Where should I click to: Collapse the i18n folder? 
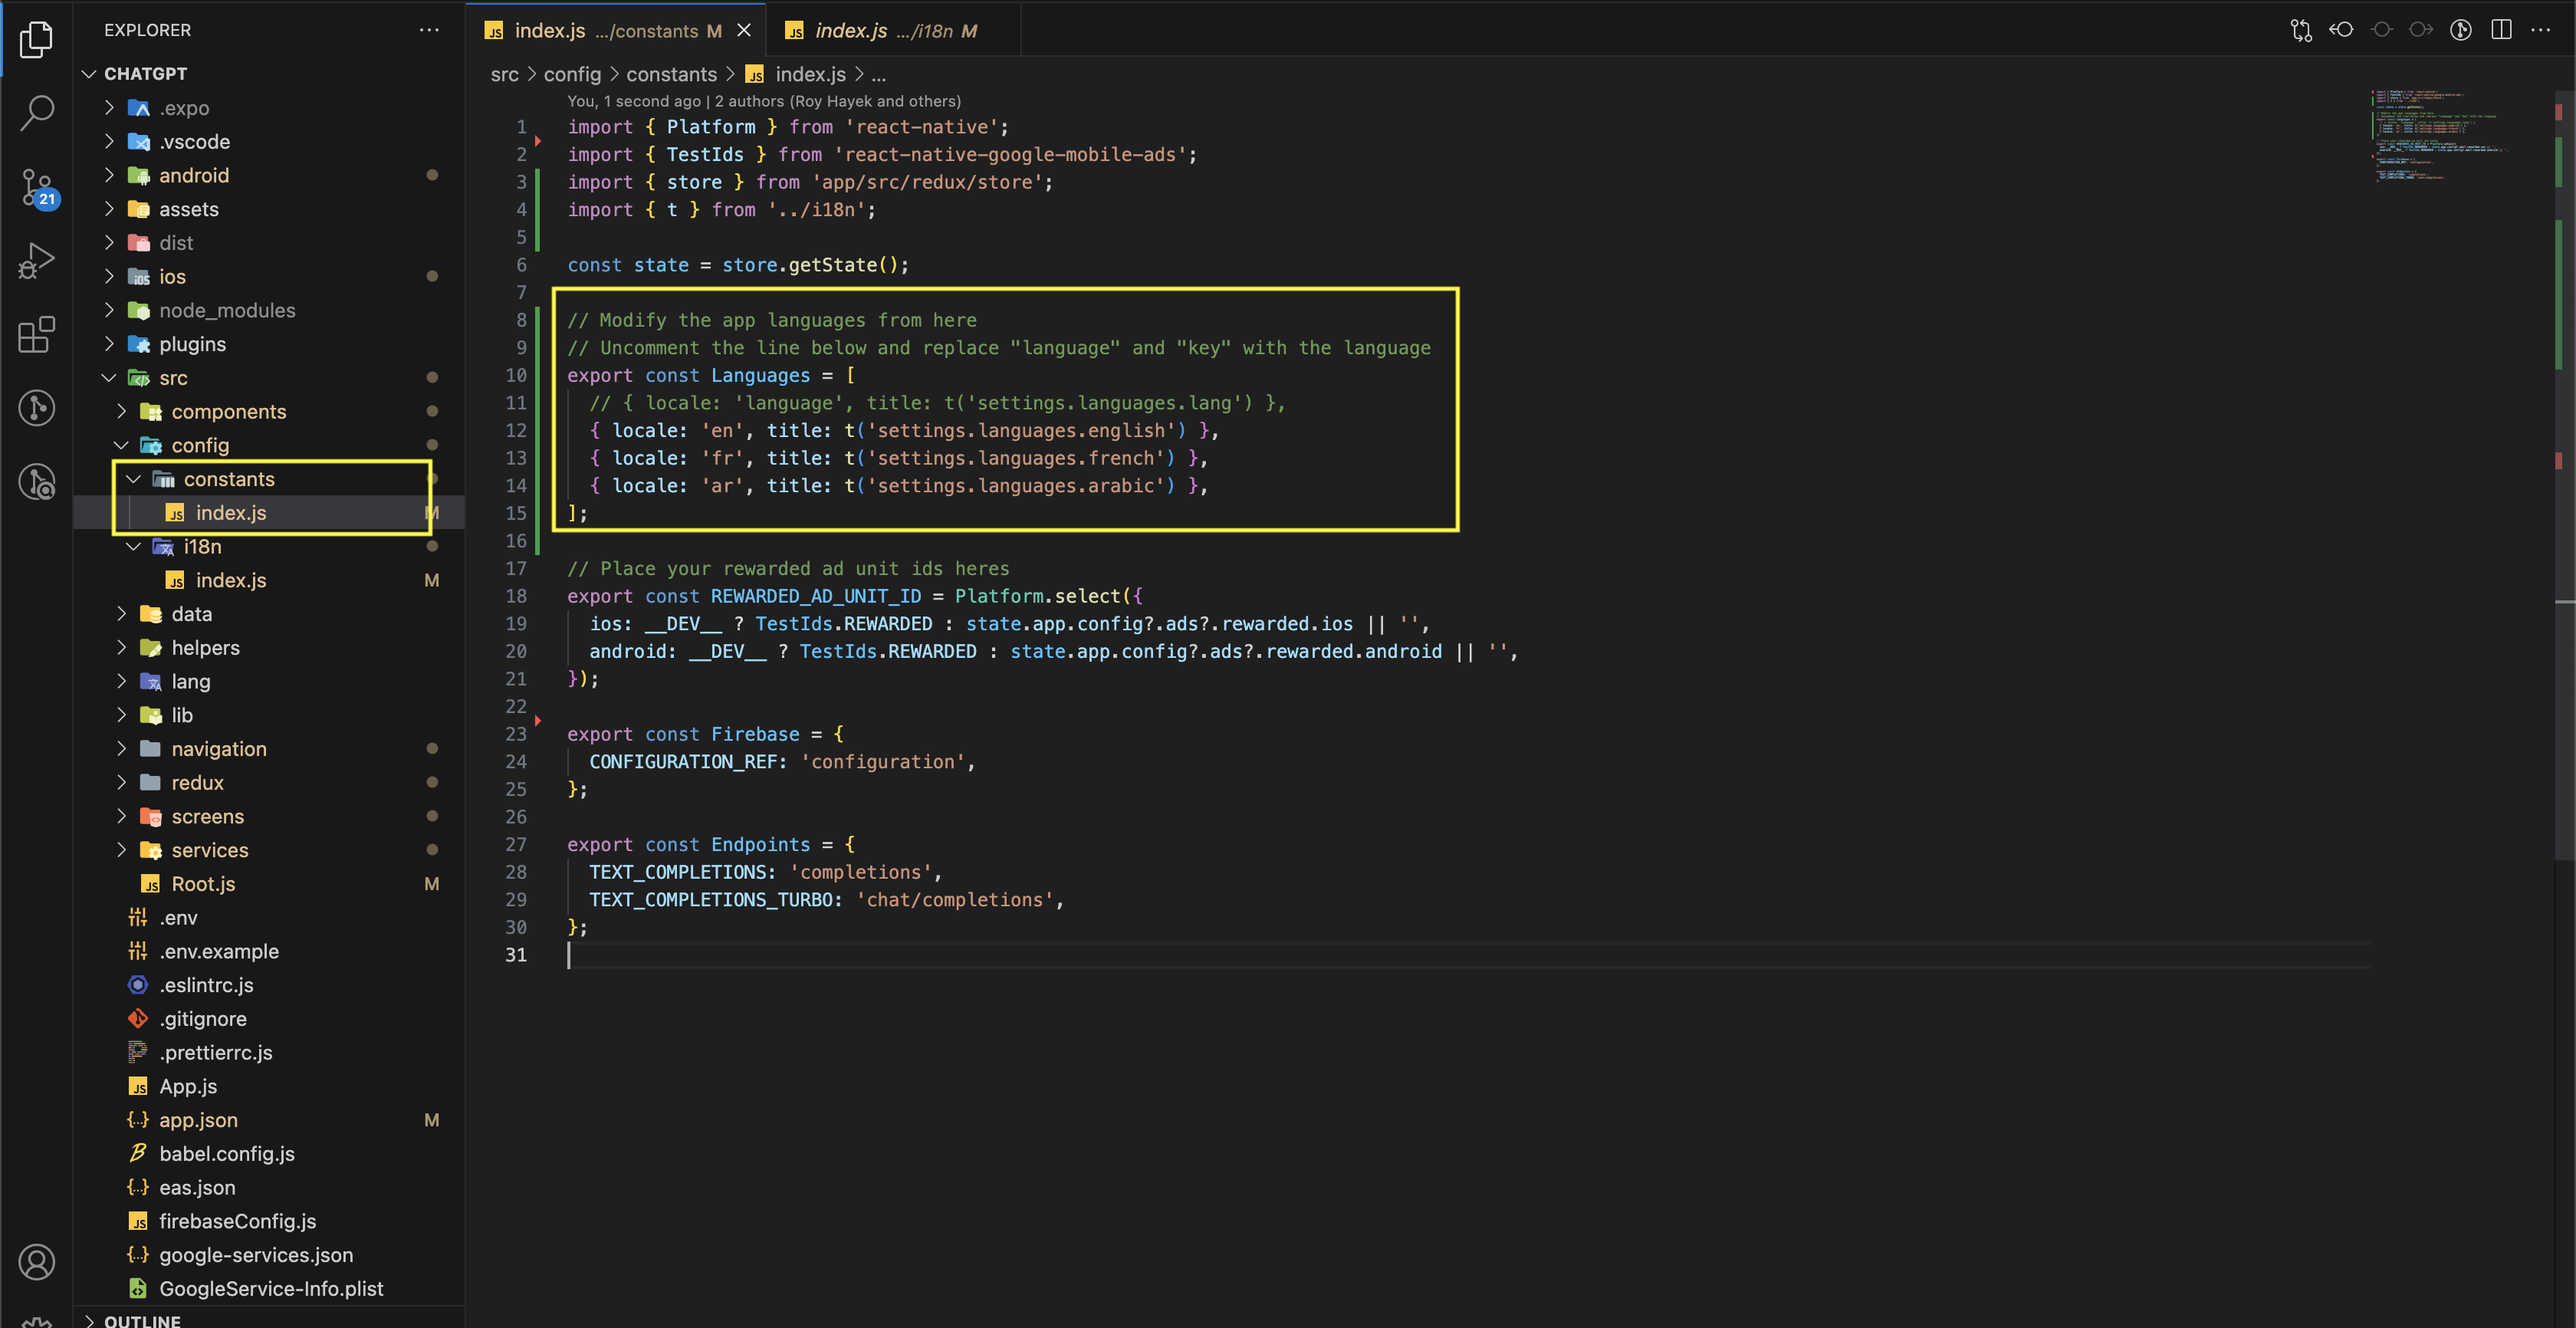click(270, 547)
